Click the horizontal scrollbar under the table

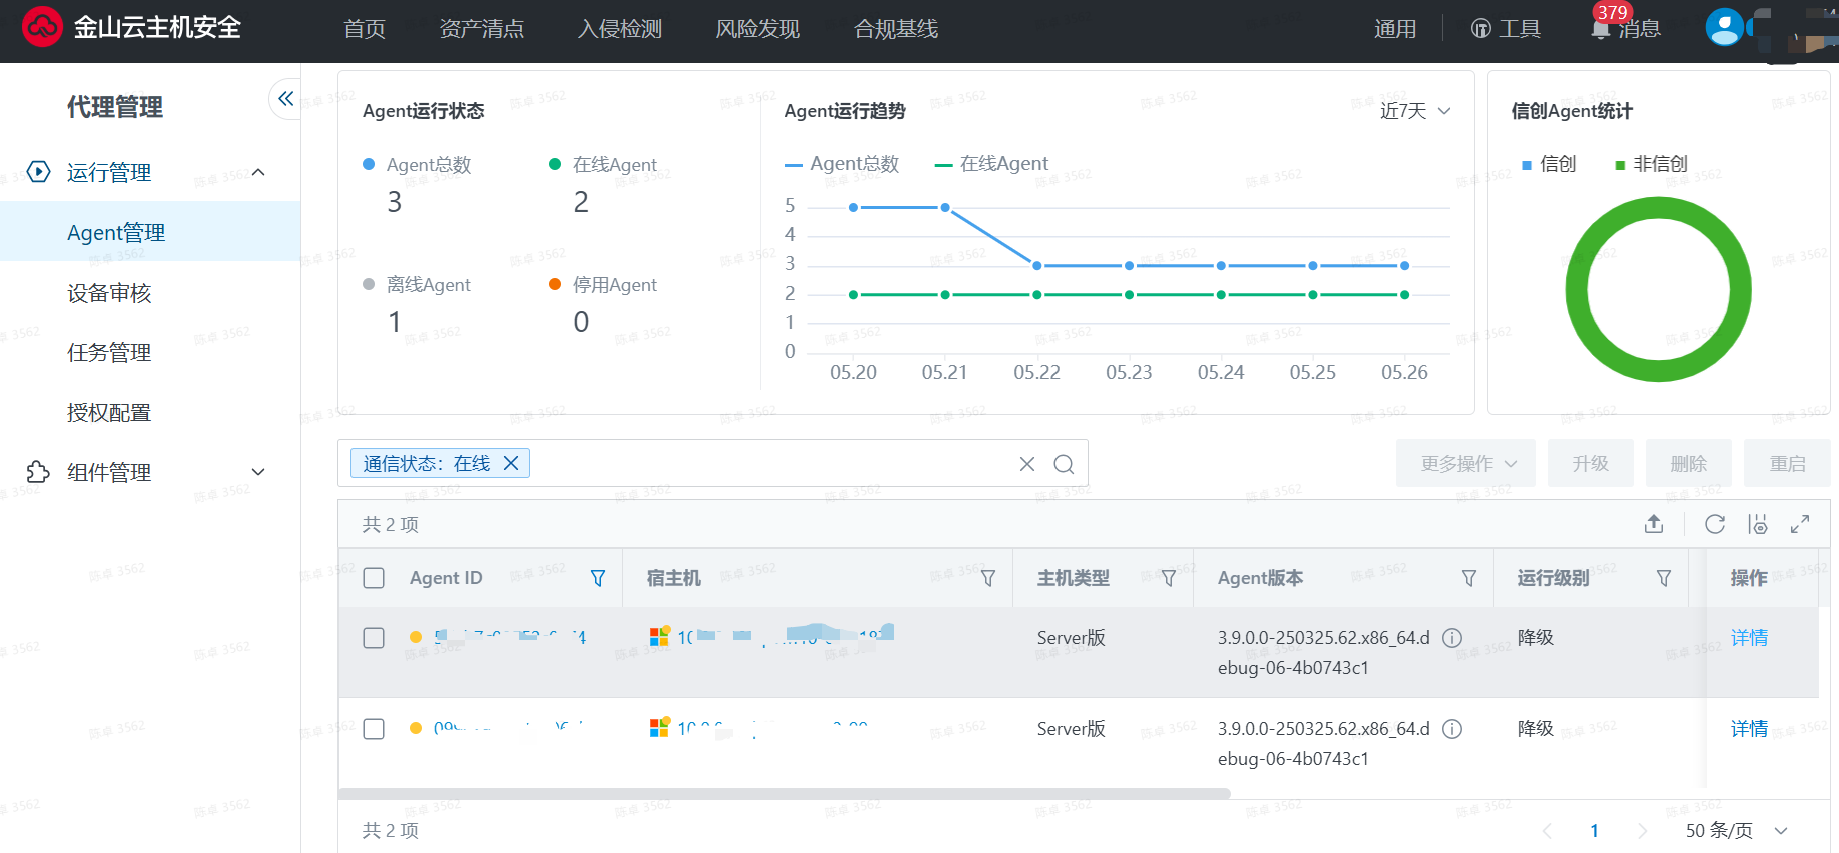pyautogui.click(x=784, y=794)
